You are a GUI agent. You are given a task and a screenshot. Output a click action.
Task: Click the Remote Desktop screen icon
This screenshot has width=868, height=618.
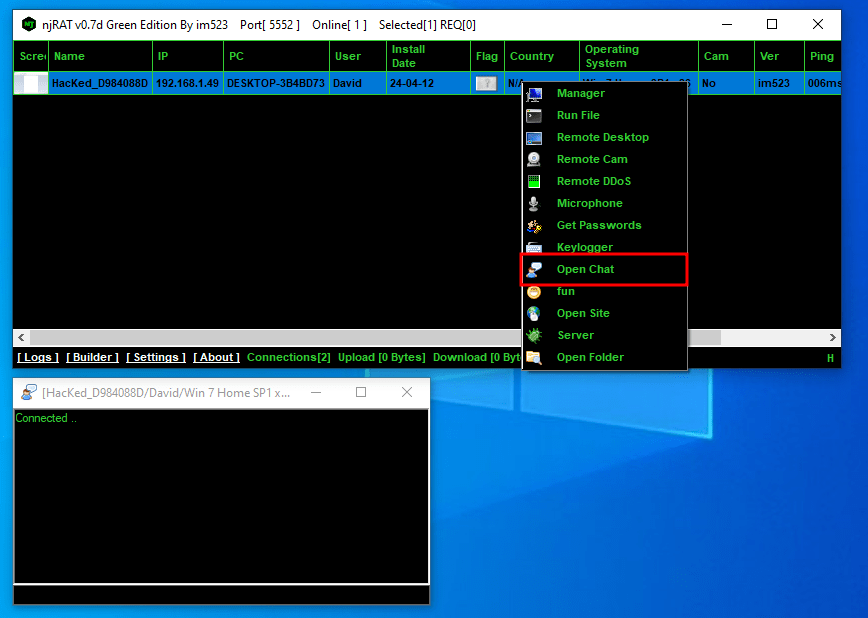tap(534, 138)
